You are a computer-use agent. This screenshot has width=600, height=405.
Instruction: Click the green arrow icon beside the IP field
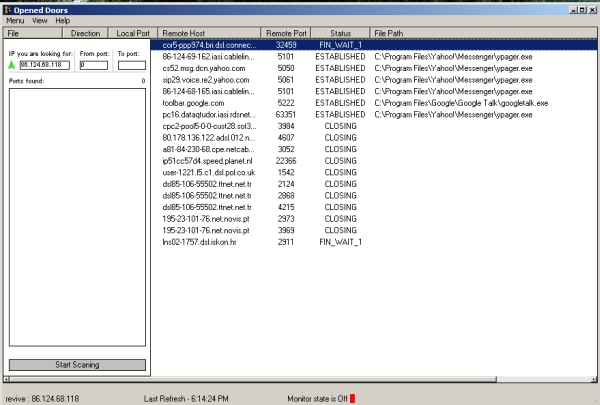(x=12, y=65)
